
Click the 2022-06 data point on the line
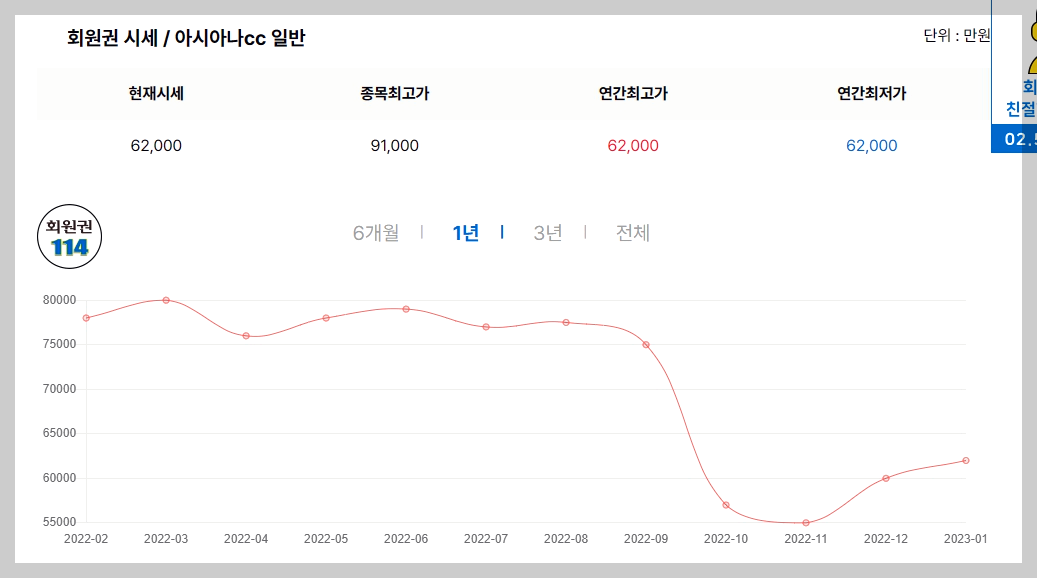click(406, 309)
